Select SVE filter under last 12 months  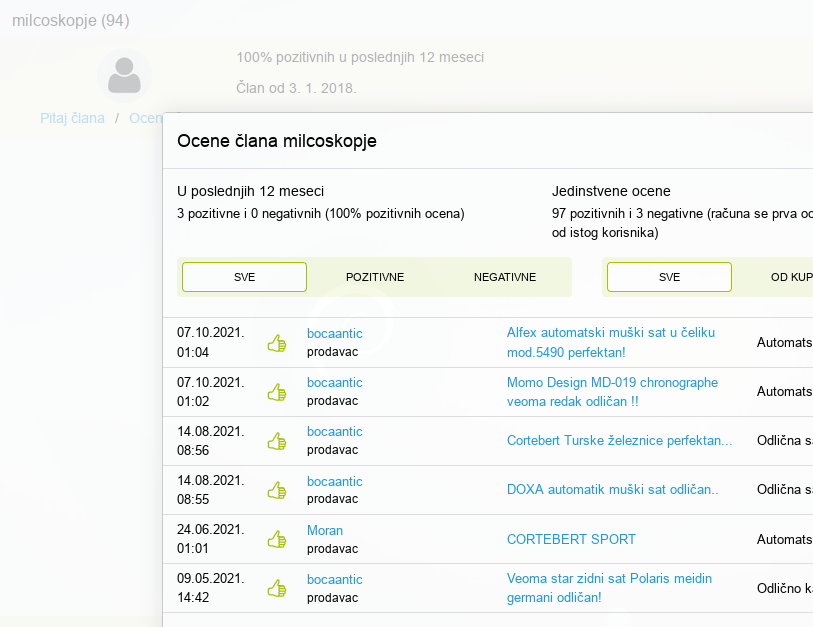pyautogui.click(x=244, y=277)
